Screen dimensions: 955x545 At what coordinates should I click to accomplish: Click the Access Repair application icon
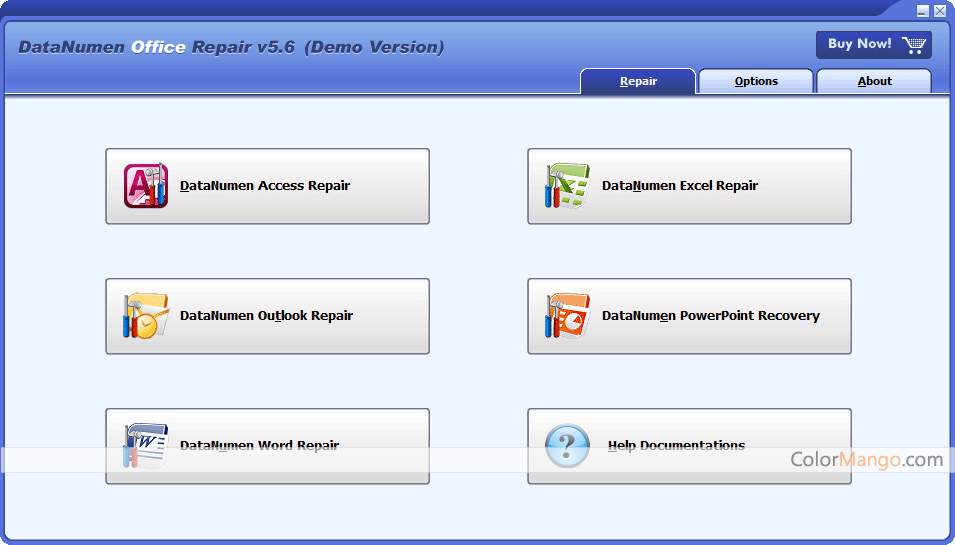point(146,186)
